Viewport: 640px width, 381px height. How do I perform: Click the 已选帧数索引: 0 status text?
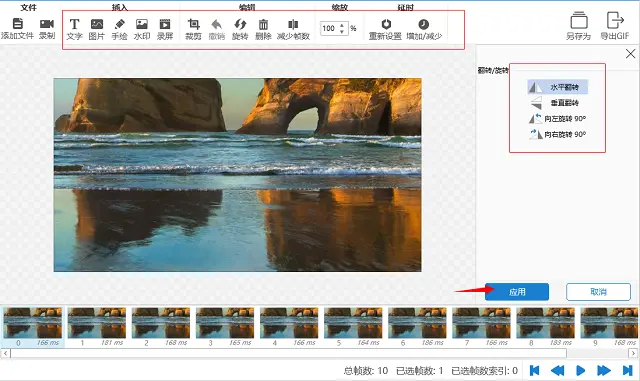(x=484, y=370)
